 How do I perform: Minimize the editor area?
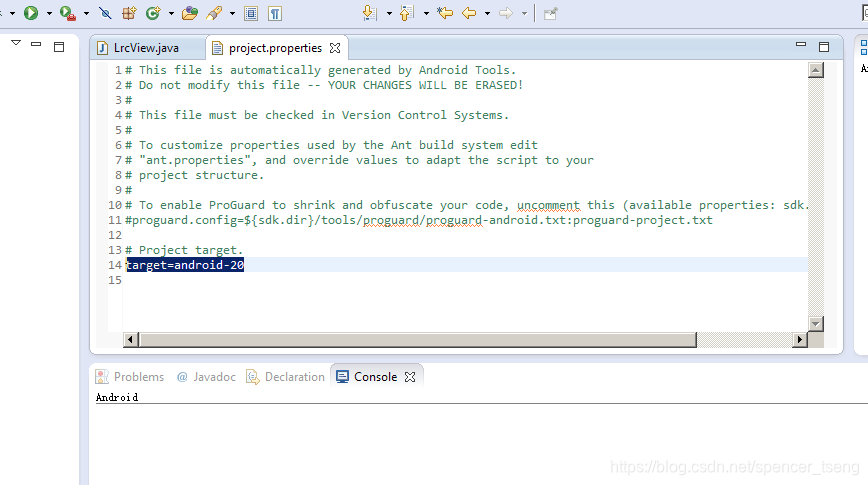800,44
